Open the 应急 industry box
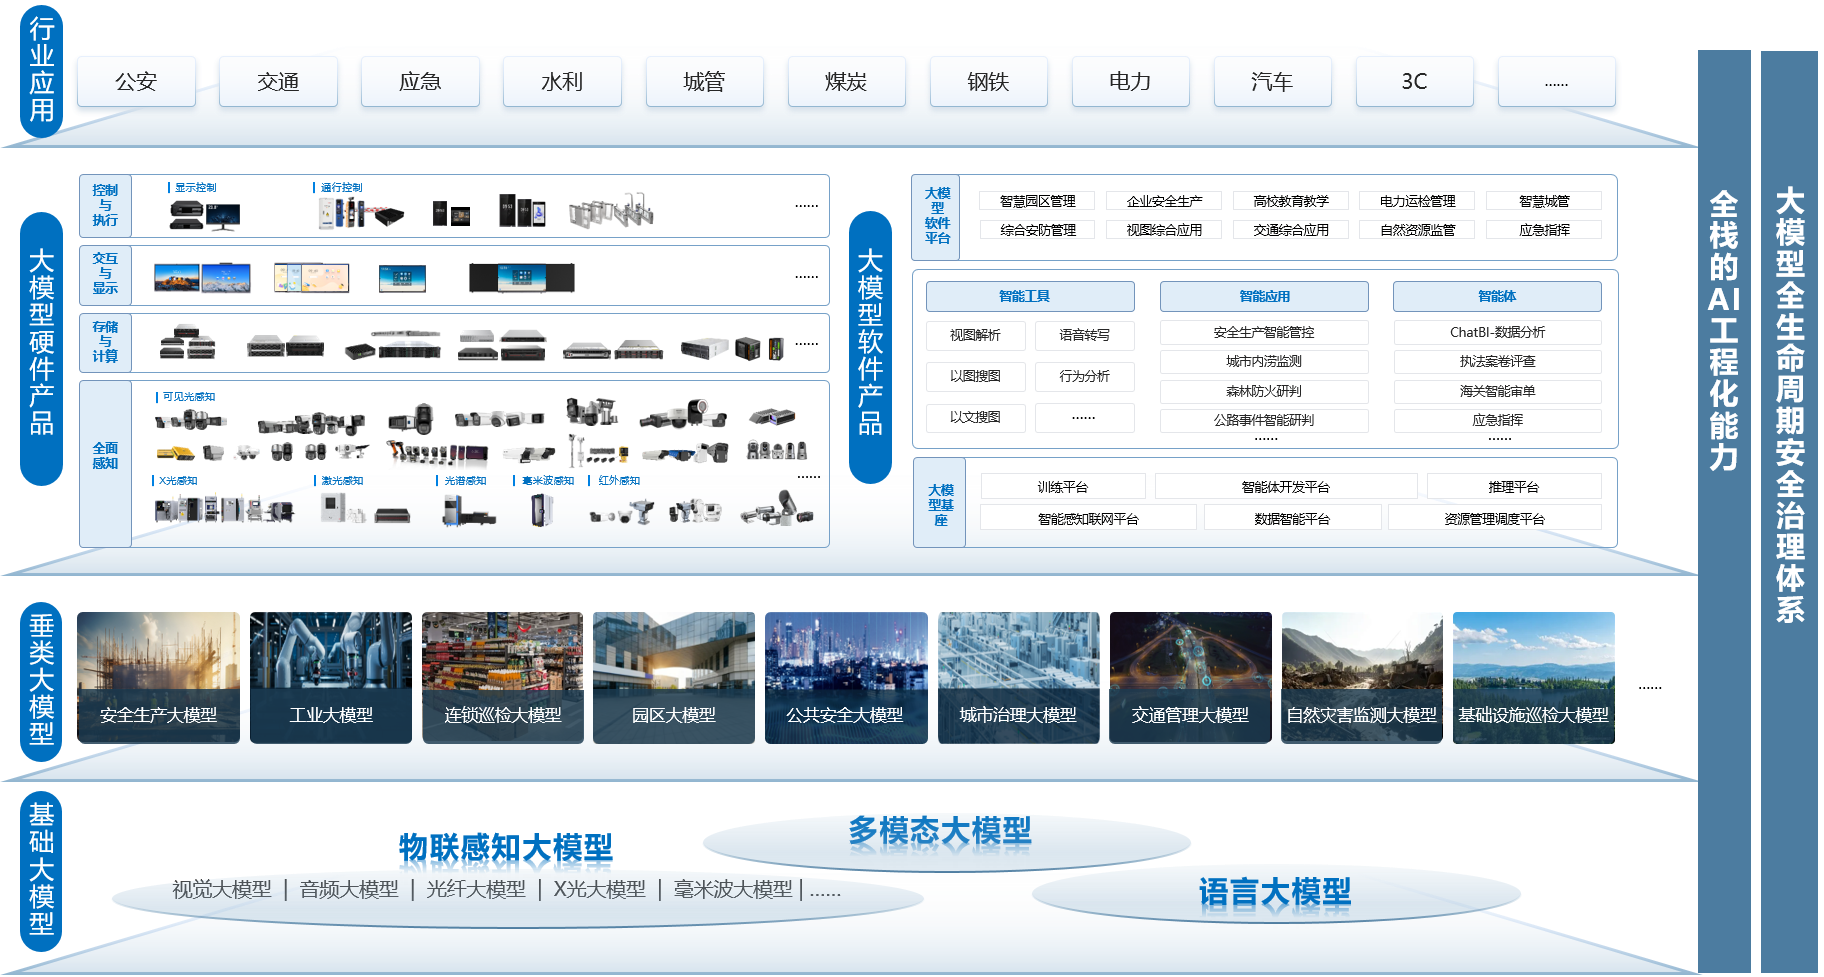 420,82
